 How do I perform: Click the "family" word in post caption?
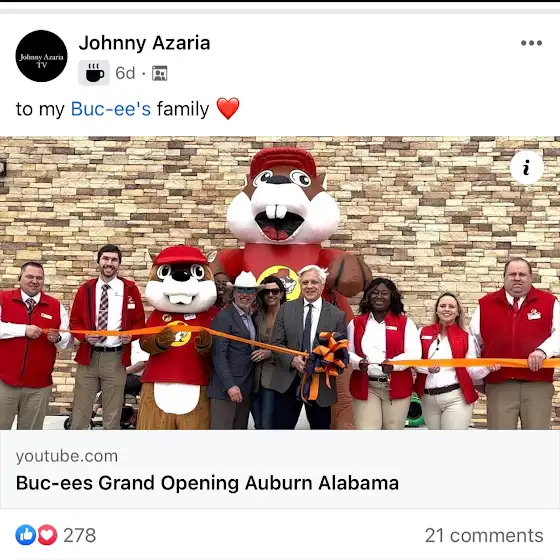[x=183, y=109]
